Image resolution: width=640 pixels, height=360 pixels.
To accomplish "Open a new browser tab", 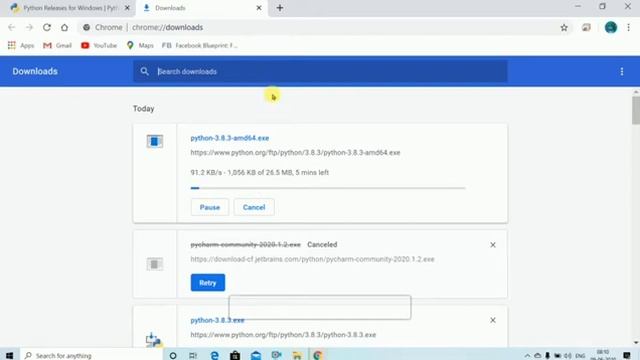I will [x=280, y=8].
